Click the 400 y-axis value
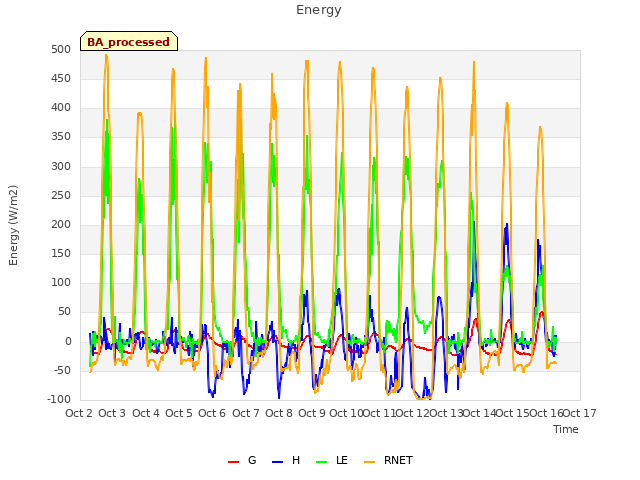Image resolution: width=640 pixels, height=480 pixels. (x=61, y=108)
